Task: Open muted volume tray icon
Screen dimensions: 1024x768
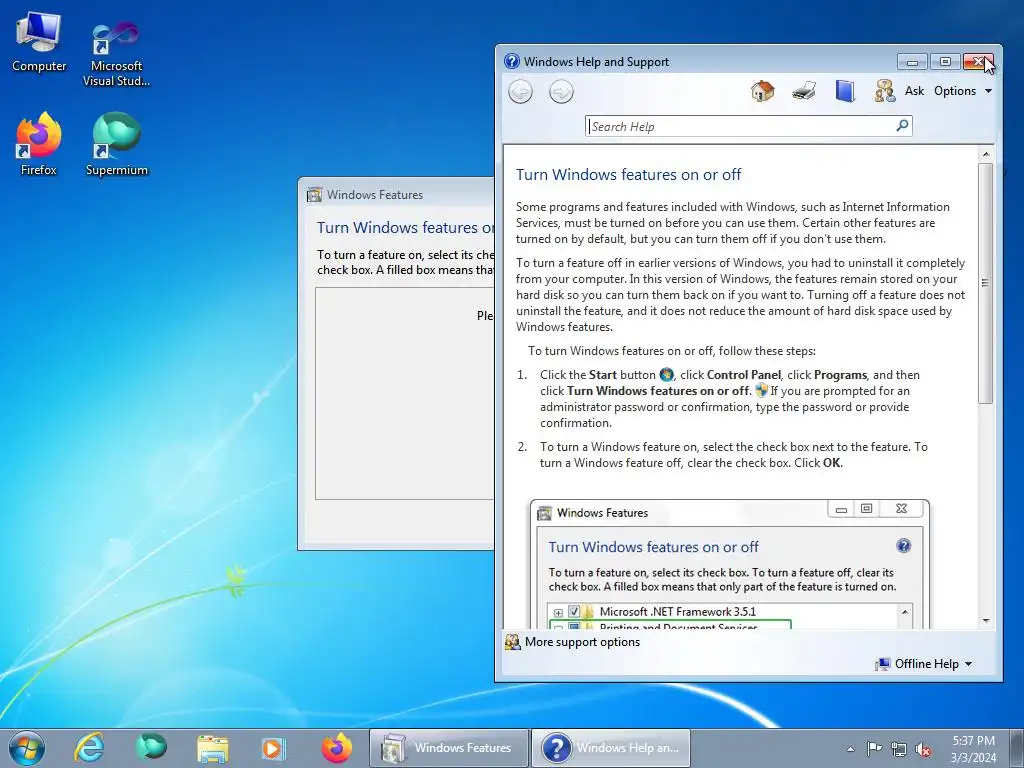Action: coord(923,749)
